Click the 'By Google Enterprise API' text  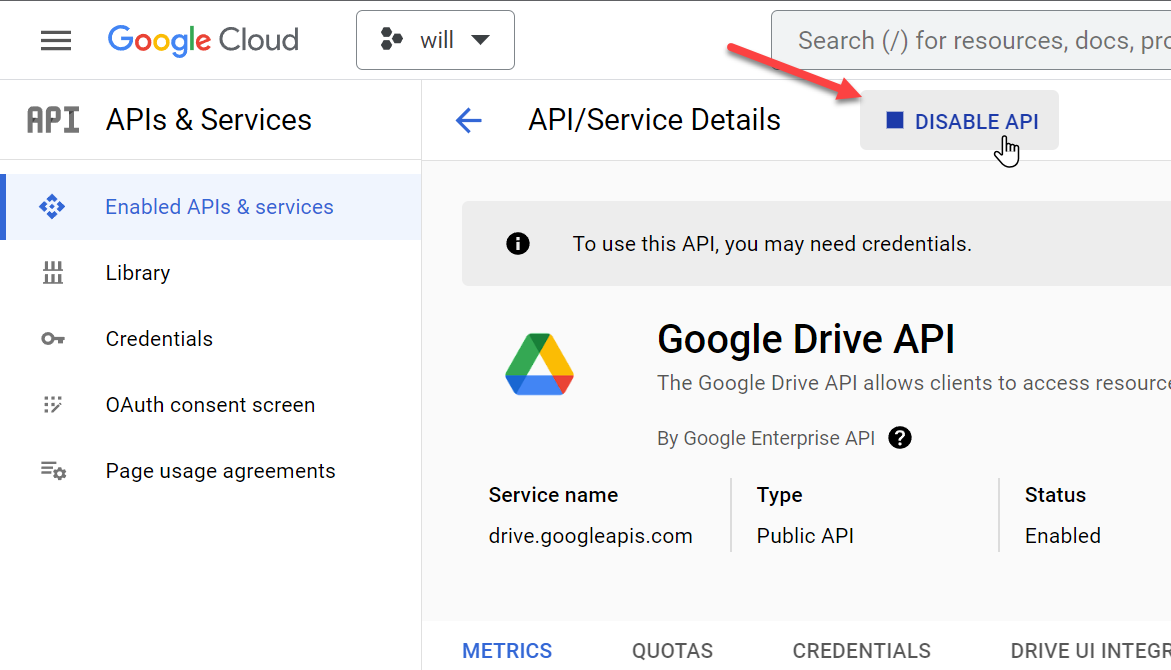765,438
